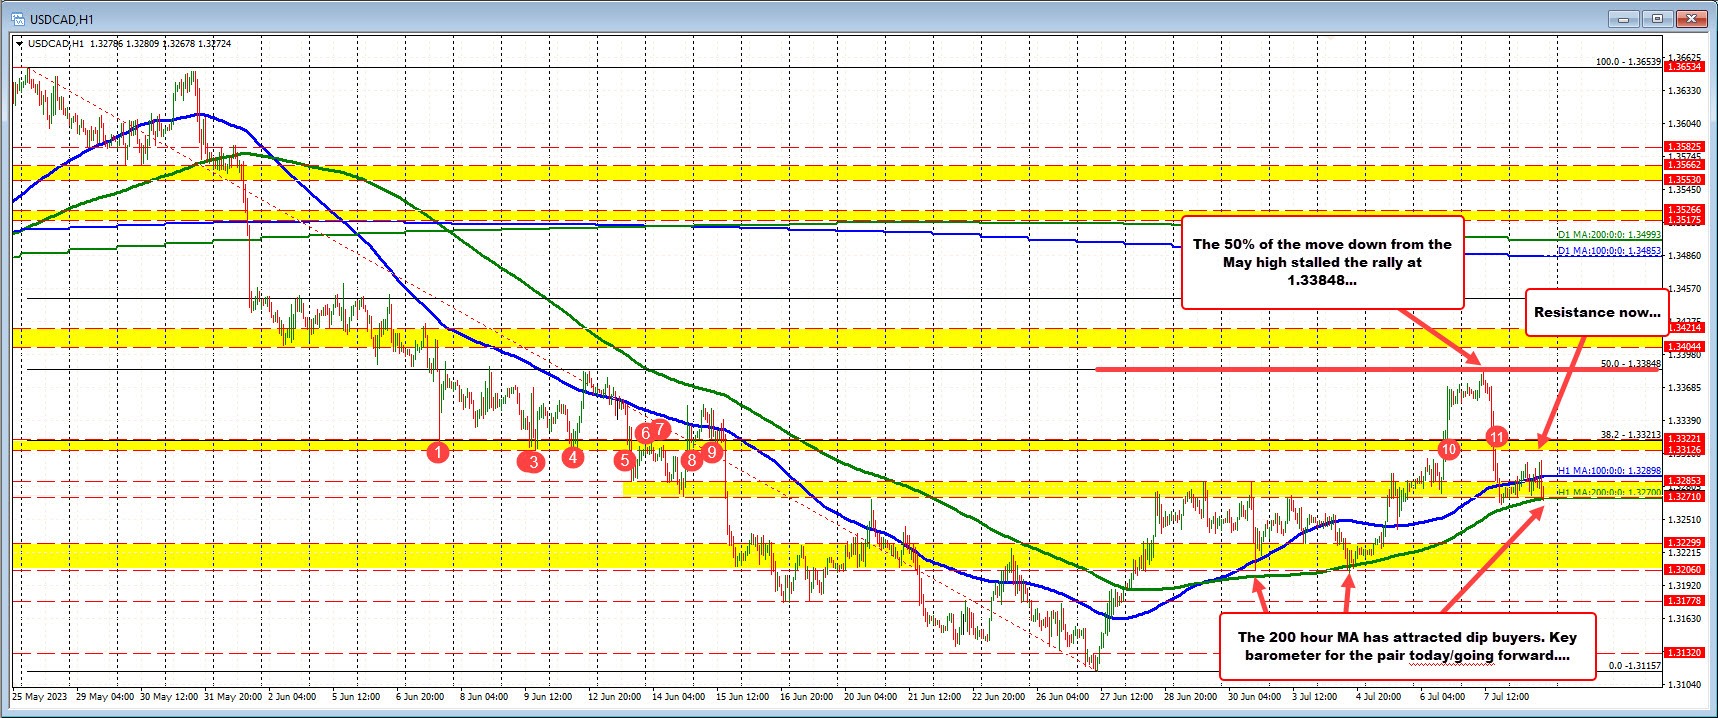1718x718 pixels.
Task: Select the 1.35662 red price label
Action: pos(1684,165)
